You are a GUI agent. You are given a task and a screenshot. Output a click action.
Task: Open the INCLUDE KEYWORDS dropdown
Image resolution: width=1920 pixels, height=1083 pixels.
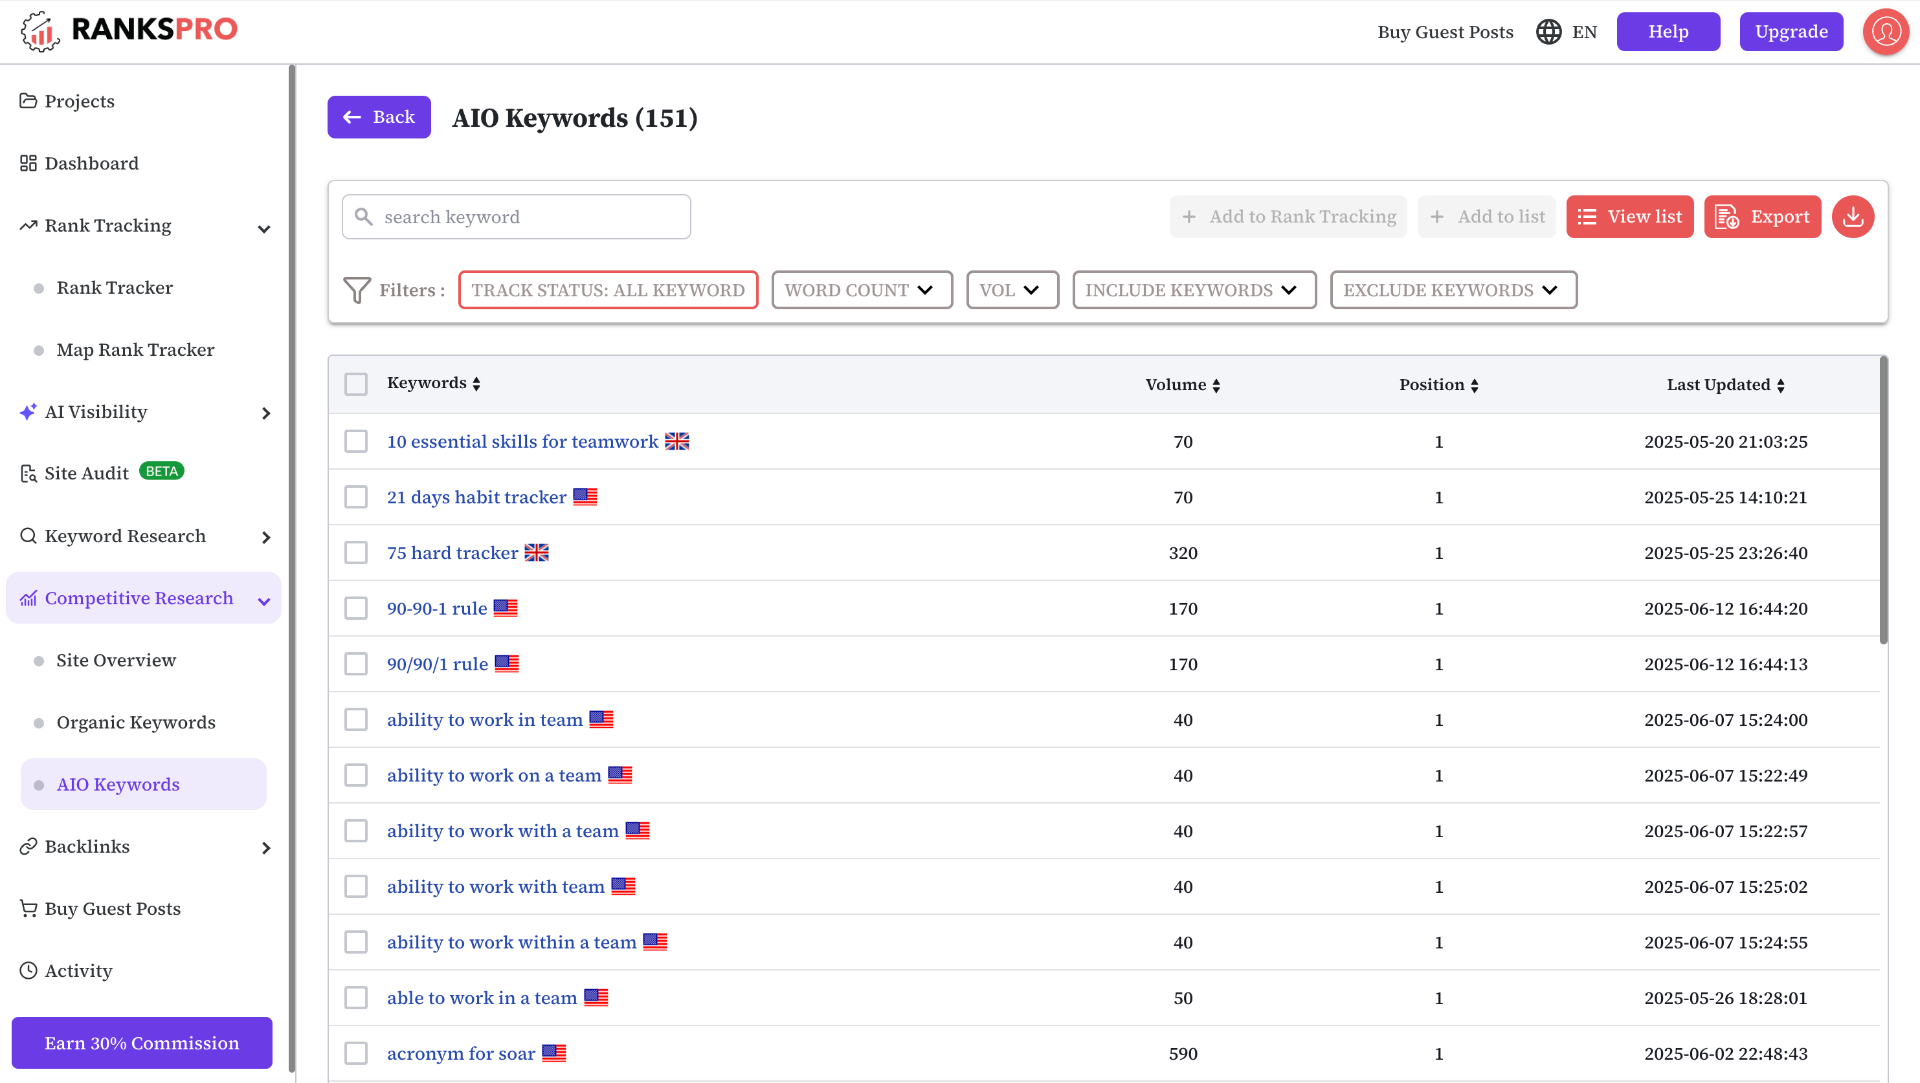1194,290
